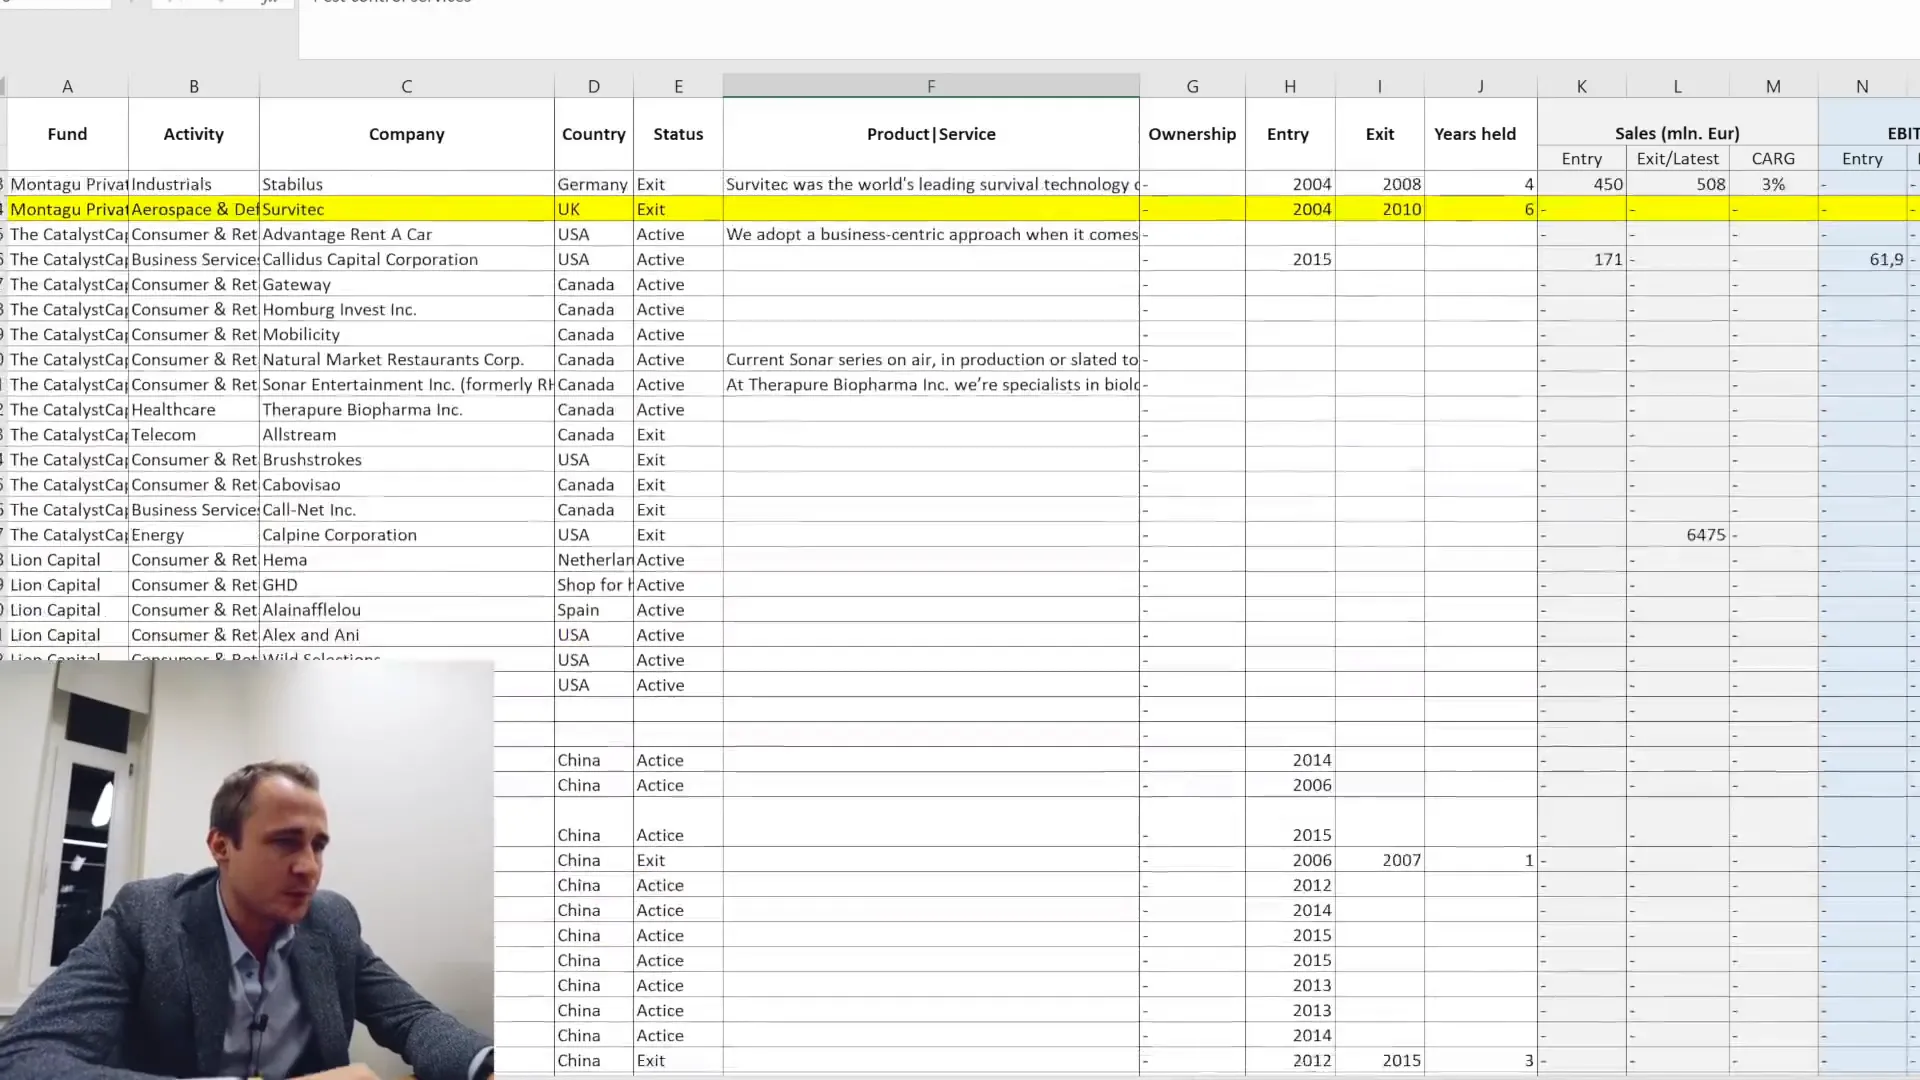Viewport: 1920px width, 1080px height.
Task: Select the GHD company cell
Action: coord(406,584)
